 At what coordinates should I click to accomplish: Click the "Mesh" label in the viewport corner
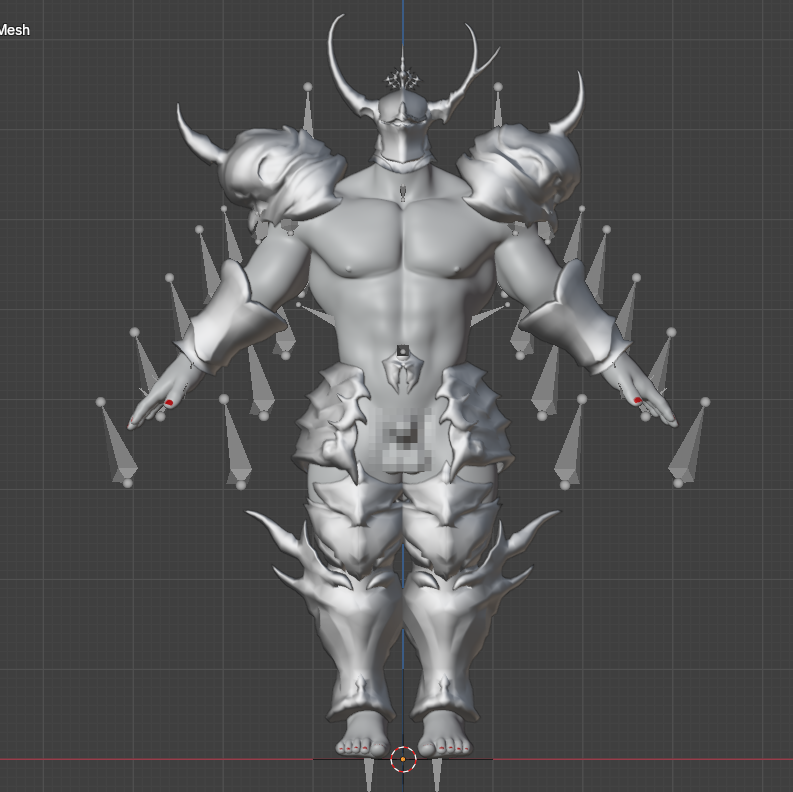pos(14,30)
